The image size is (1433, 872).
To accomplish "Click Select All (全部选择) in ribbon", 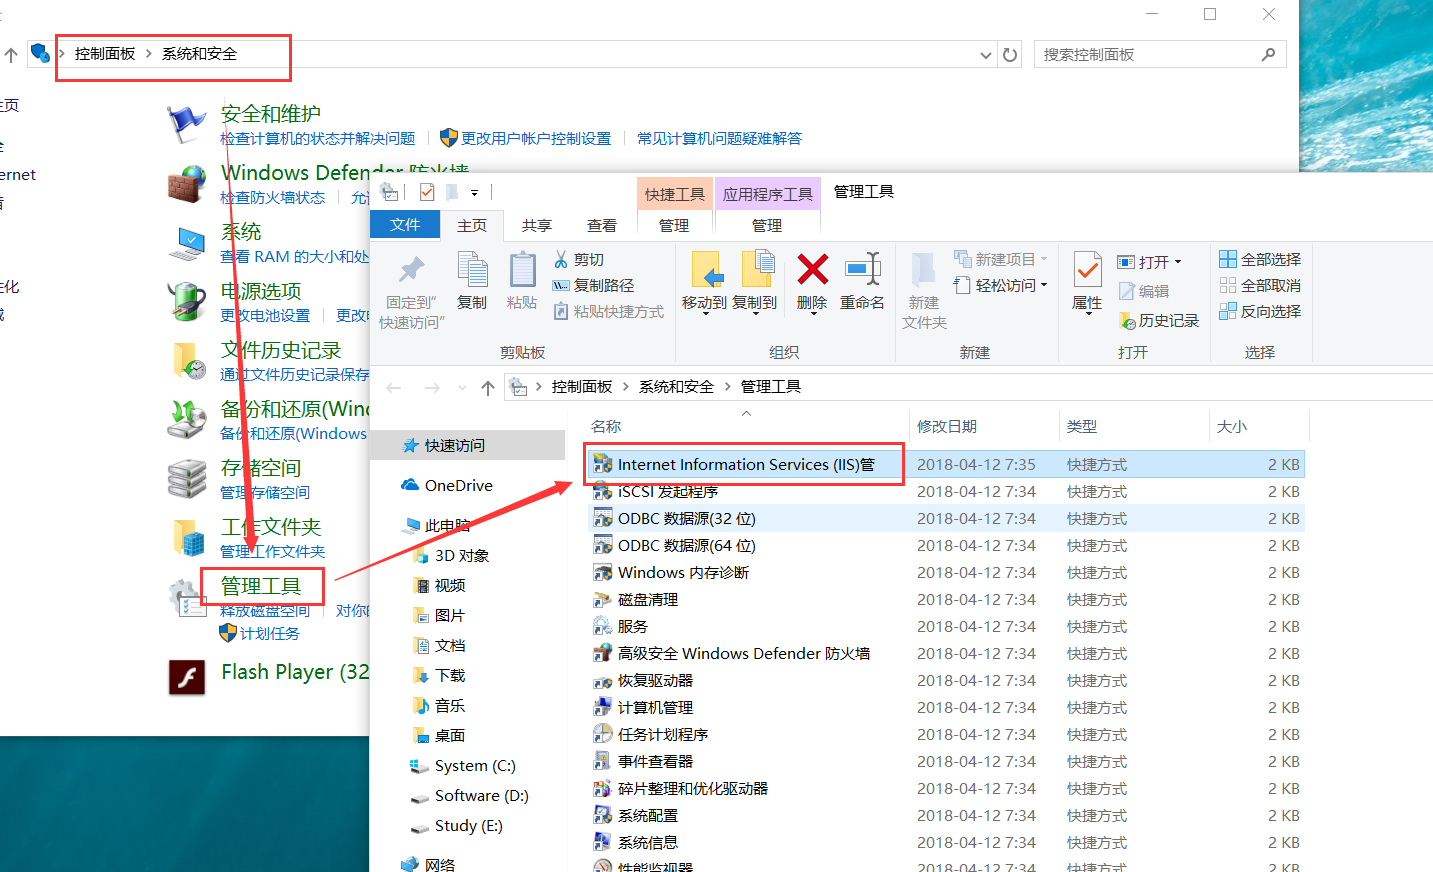I will point(1260,259).
